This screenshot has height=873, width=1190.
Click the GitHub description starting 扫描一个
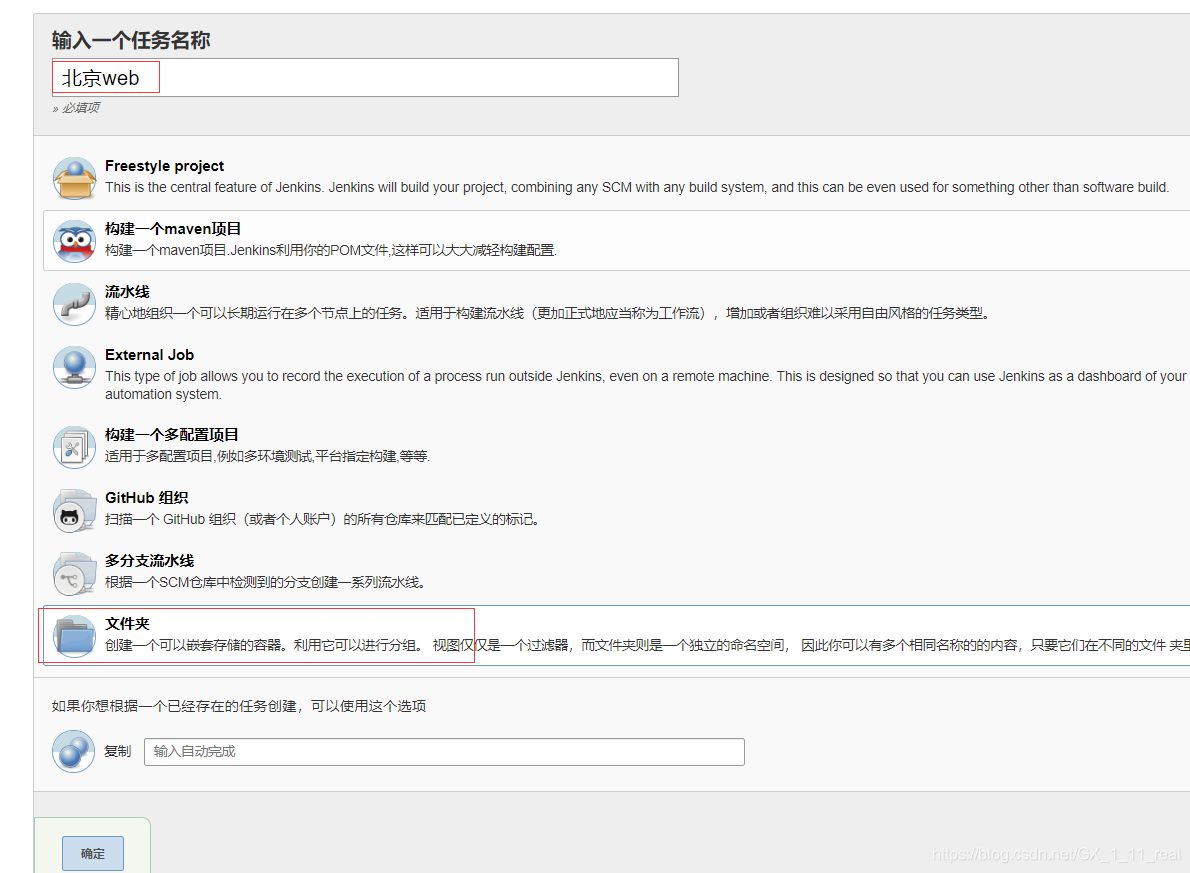pyautogui.click(x=323, y=519)
